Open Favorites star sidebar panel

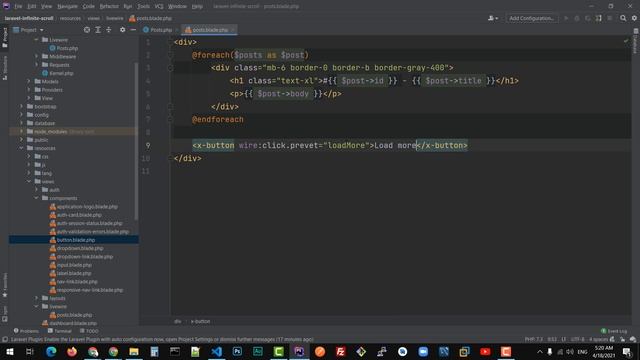point(5,285)
